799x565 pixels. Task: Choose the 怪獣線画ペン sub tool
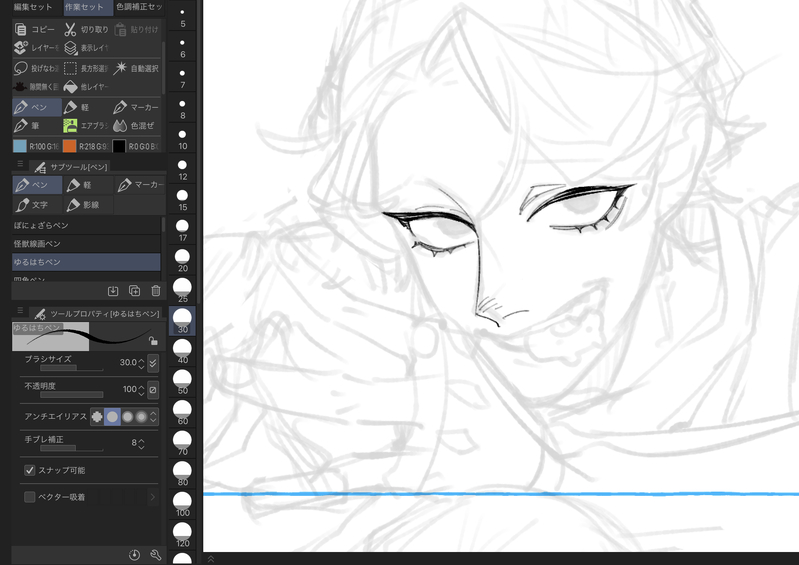pyautogui.click(x=86, y=244)
